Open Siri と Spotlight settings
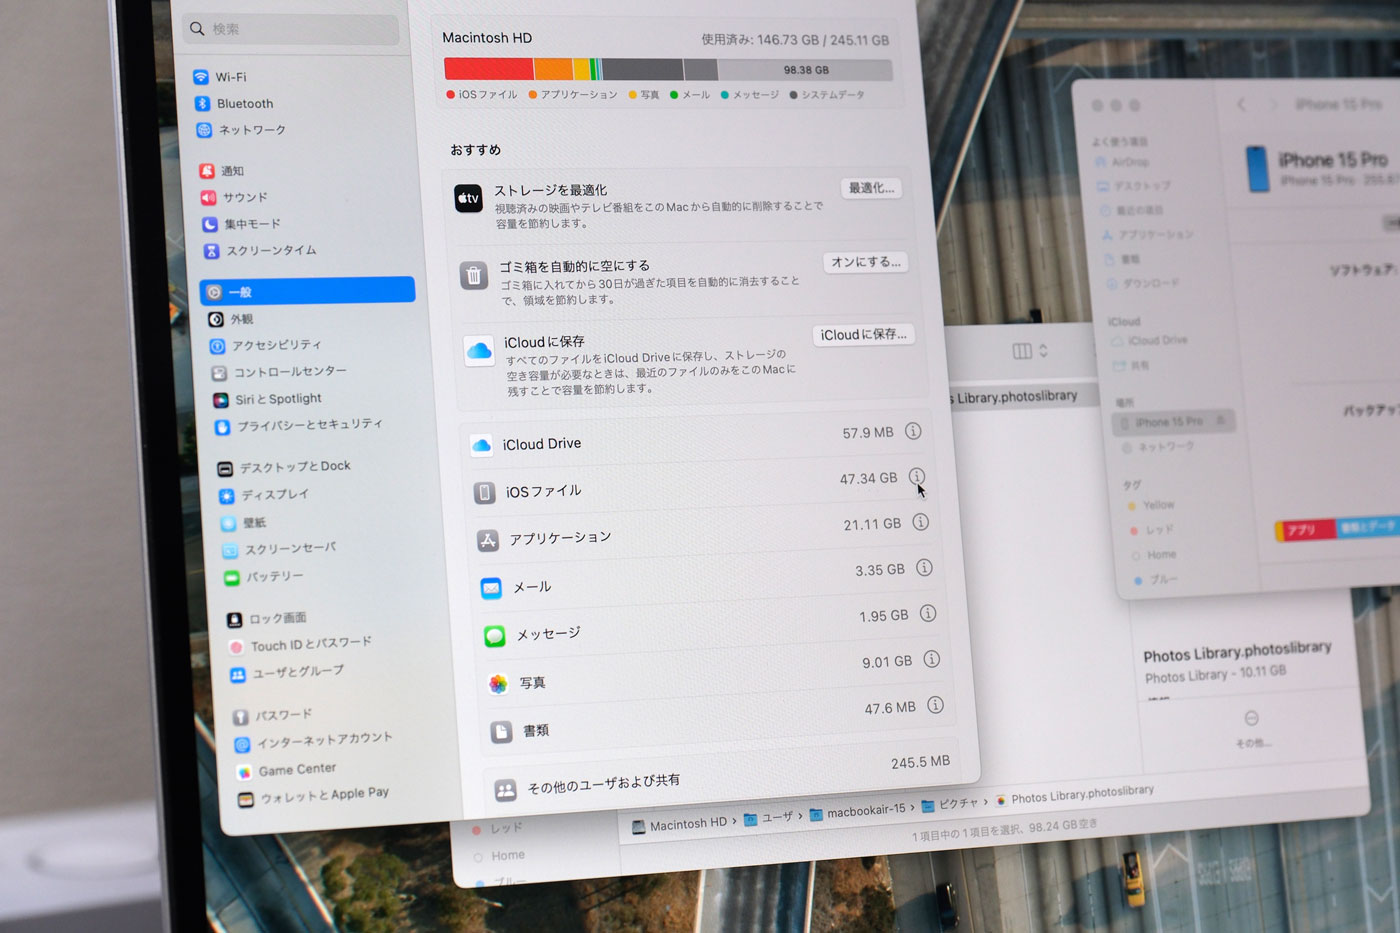 pos(267,399)
